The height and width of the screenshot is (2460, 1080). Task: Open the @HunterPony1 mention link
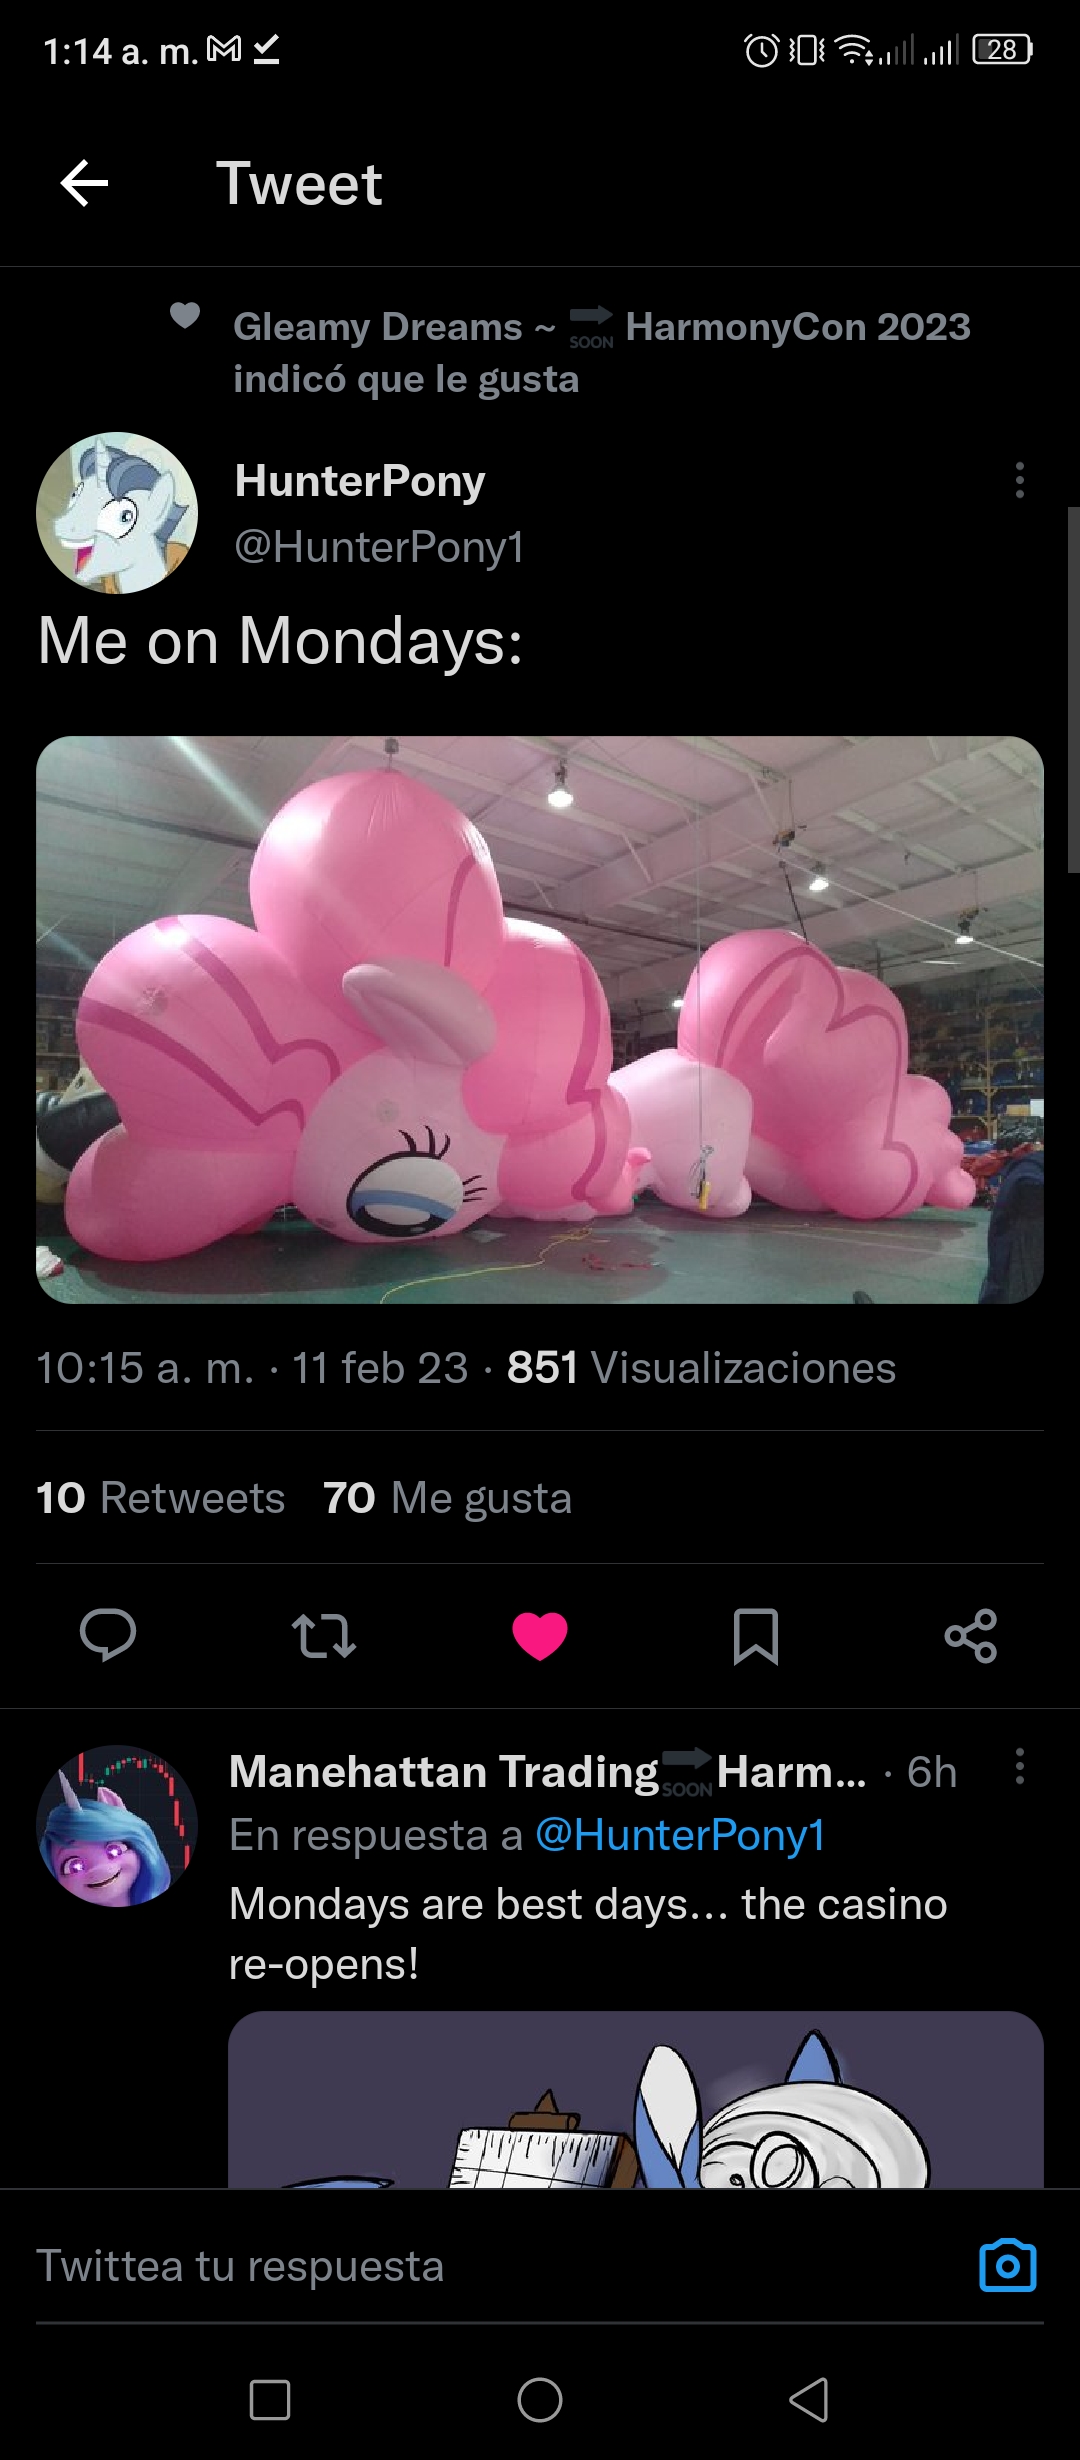point(680,1835)
